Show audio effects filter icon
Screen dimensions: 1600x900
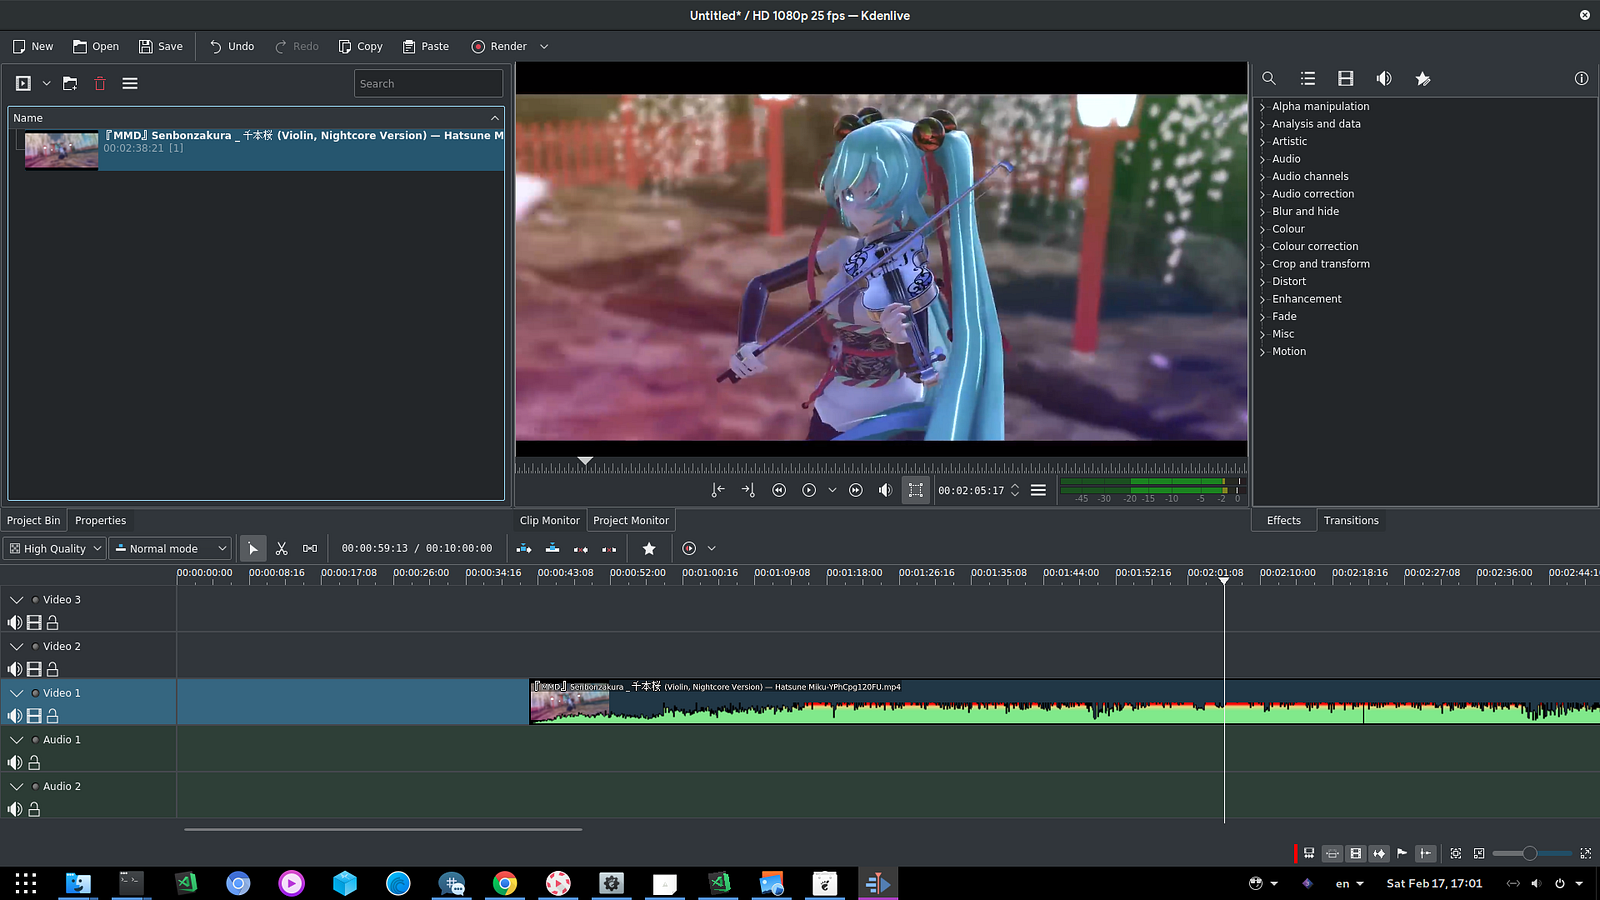pos(1384,79)
